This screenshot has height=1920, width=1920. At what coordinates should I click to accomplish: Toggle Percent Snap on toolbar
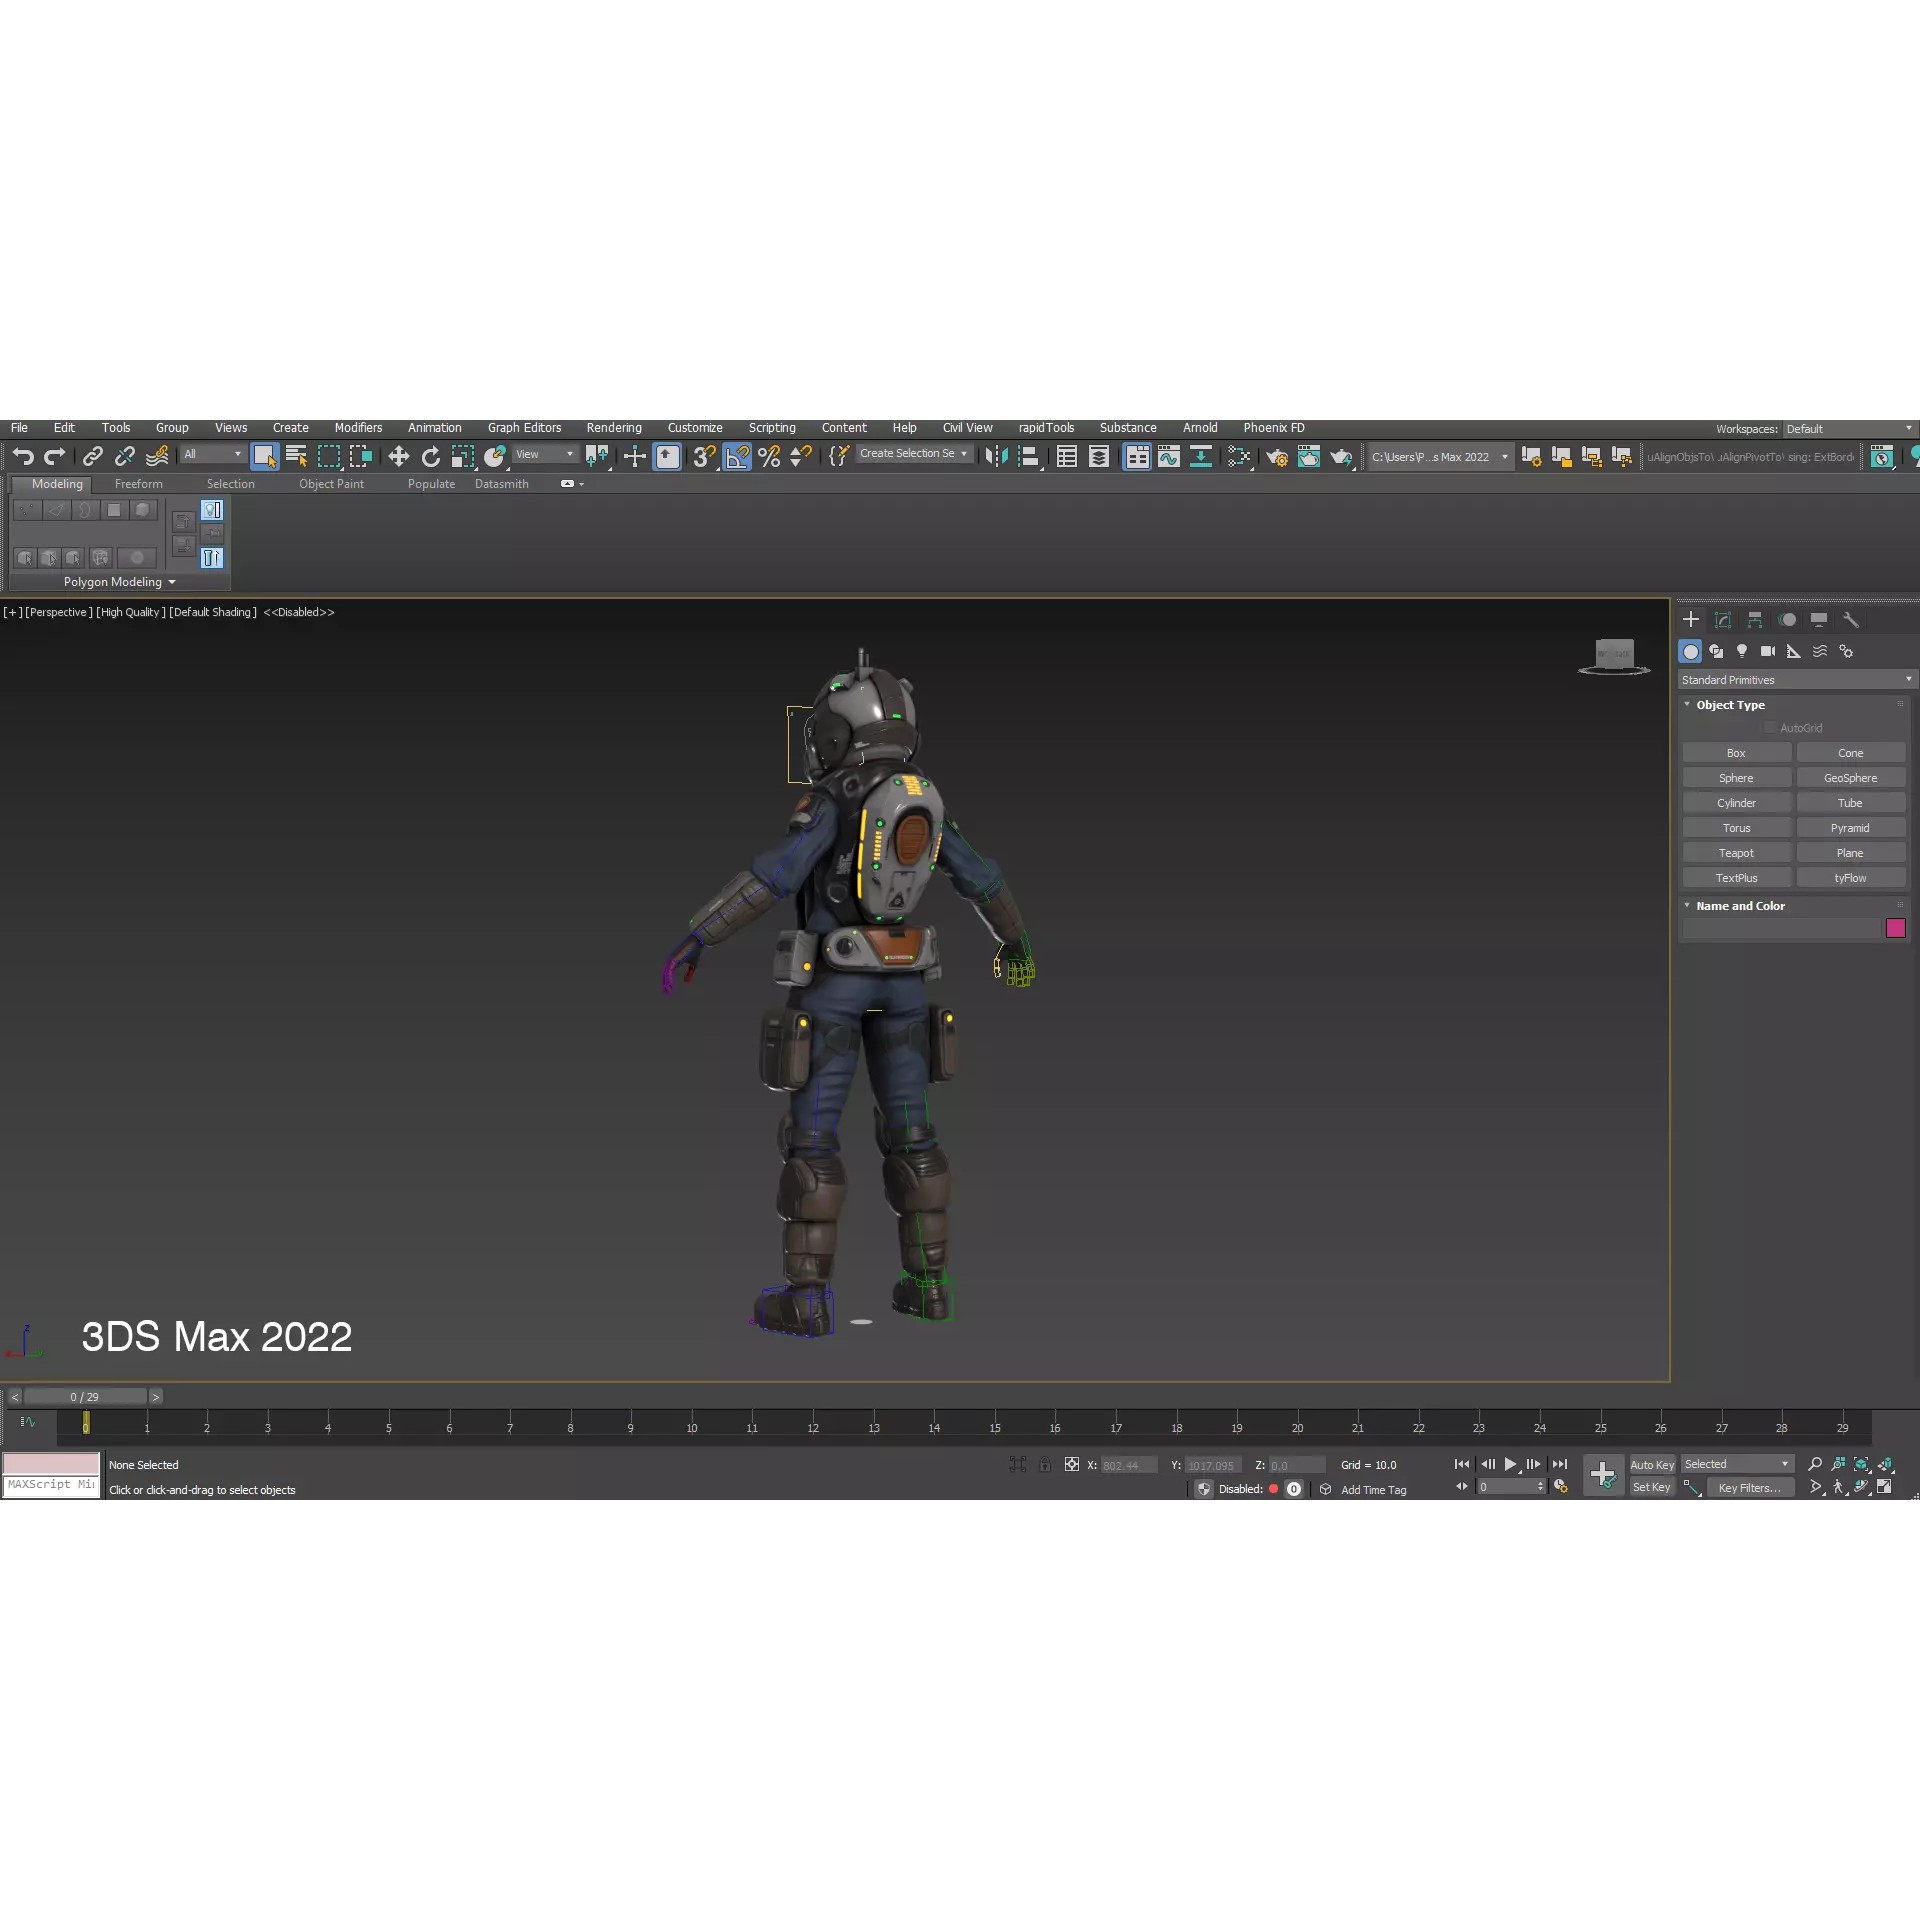(769, 457)
